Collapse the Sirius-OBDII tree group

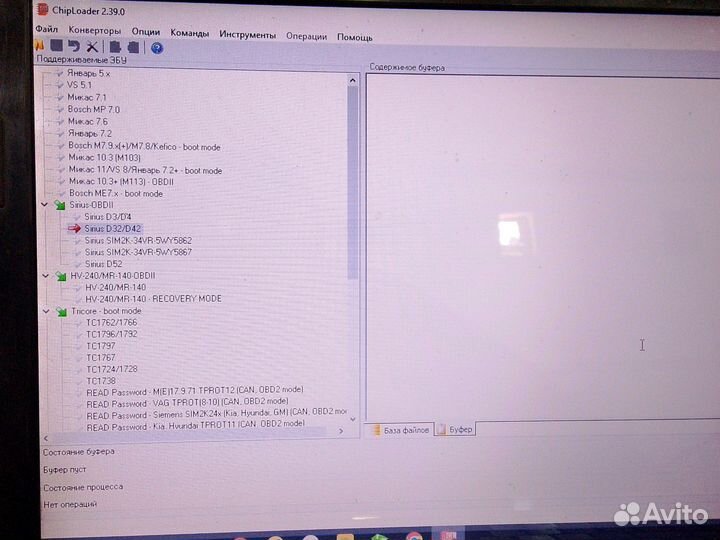coord(44,205)
